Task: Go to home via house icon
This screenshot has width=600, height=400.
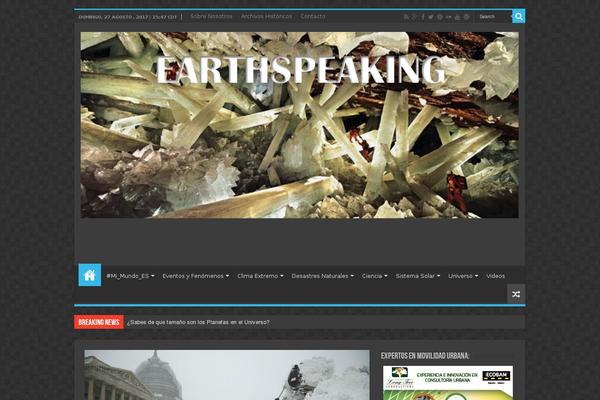Action: [x=90, y=275]
